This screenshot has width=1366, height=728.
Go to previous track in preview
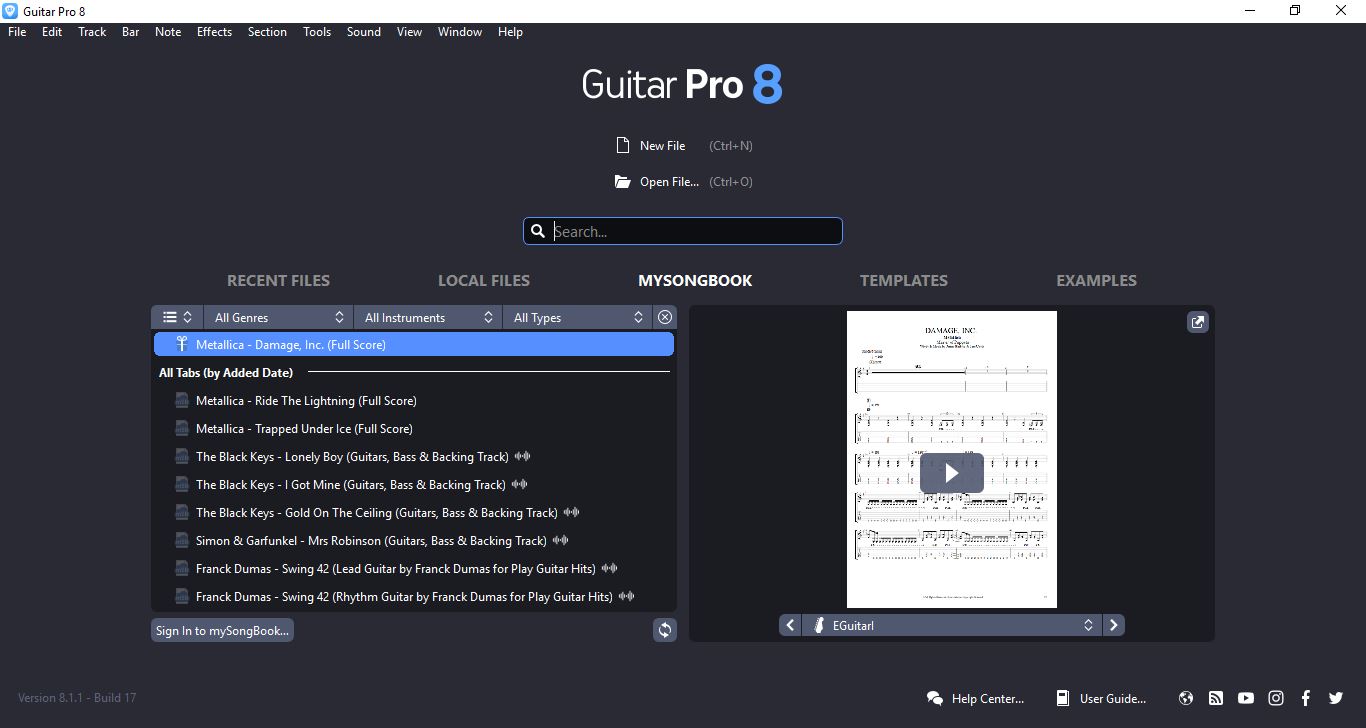(790, 625)
